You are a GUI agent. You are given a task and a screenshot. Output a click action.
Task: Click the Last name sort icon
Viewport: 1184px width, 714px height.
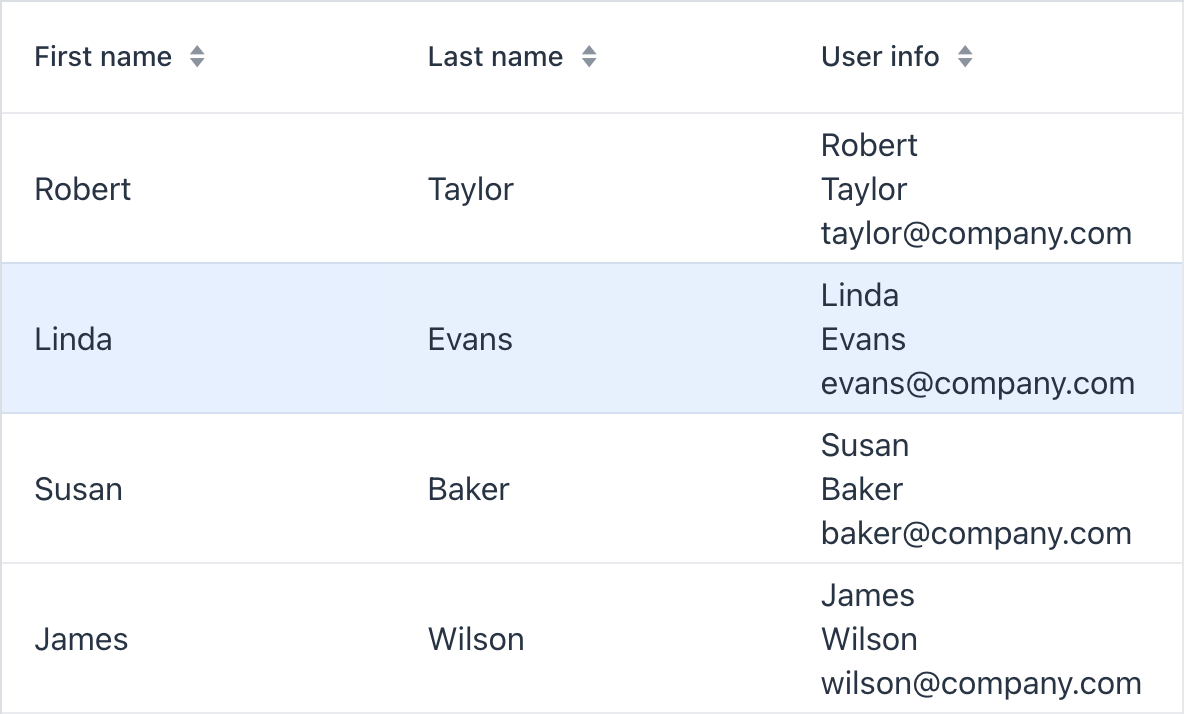[x=589, y=57]
